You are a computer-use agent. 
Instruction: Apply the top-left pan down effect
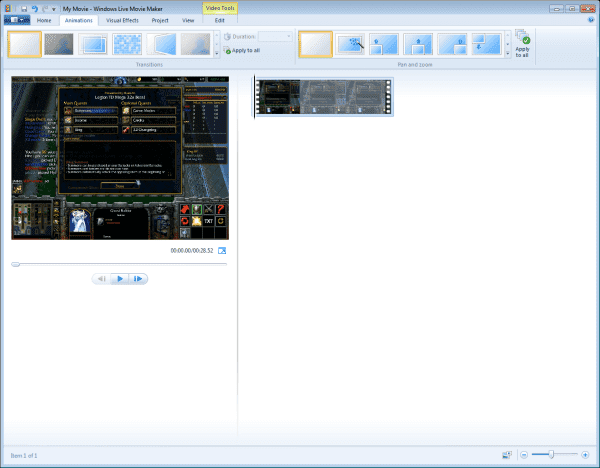(x=486, y=44)
